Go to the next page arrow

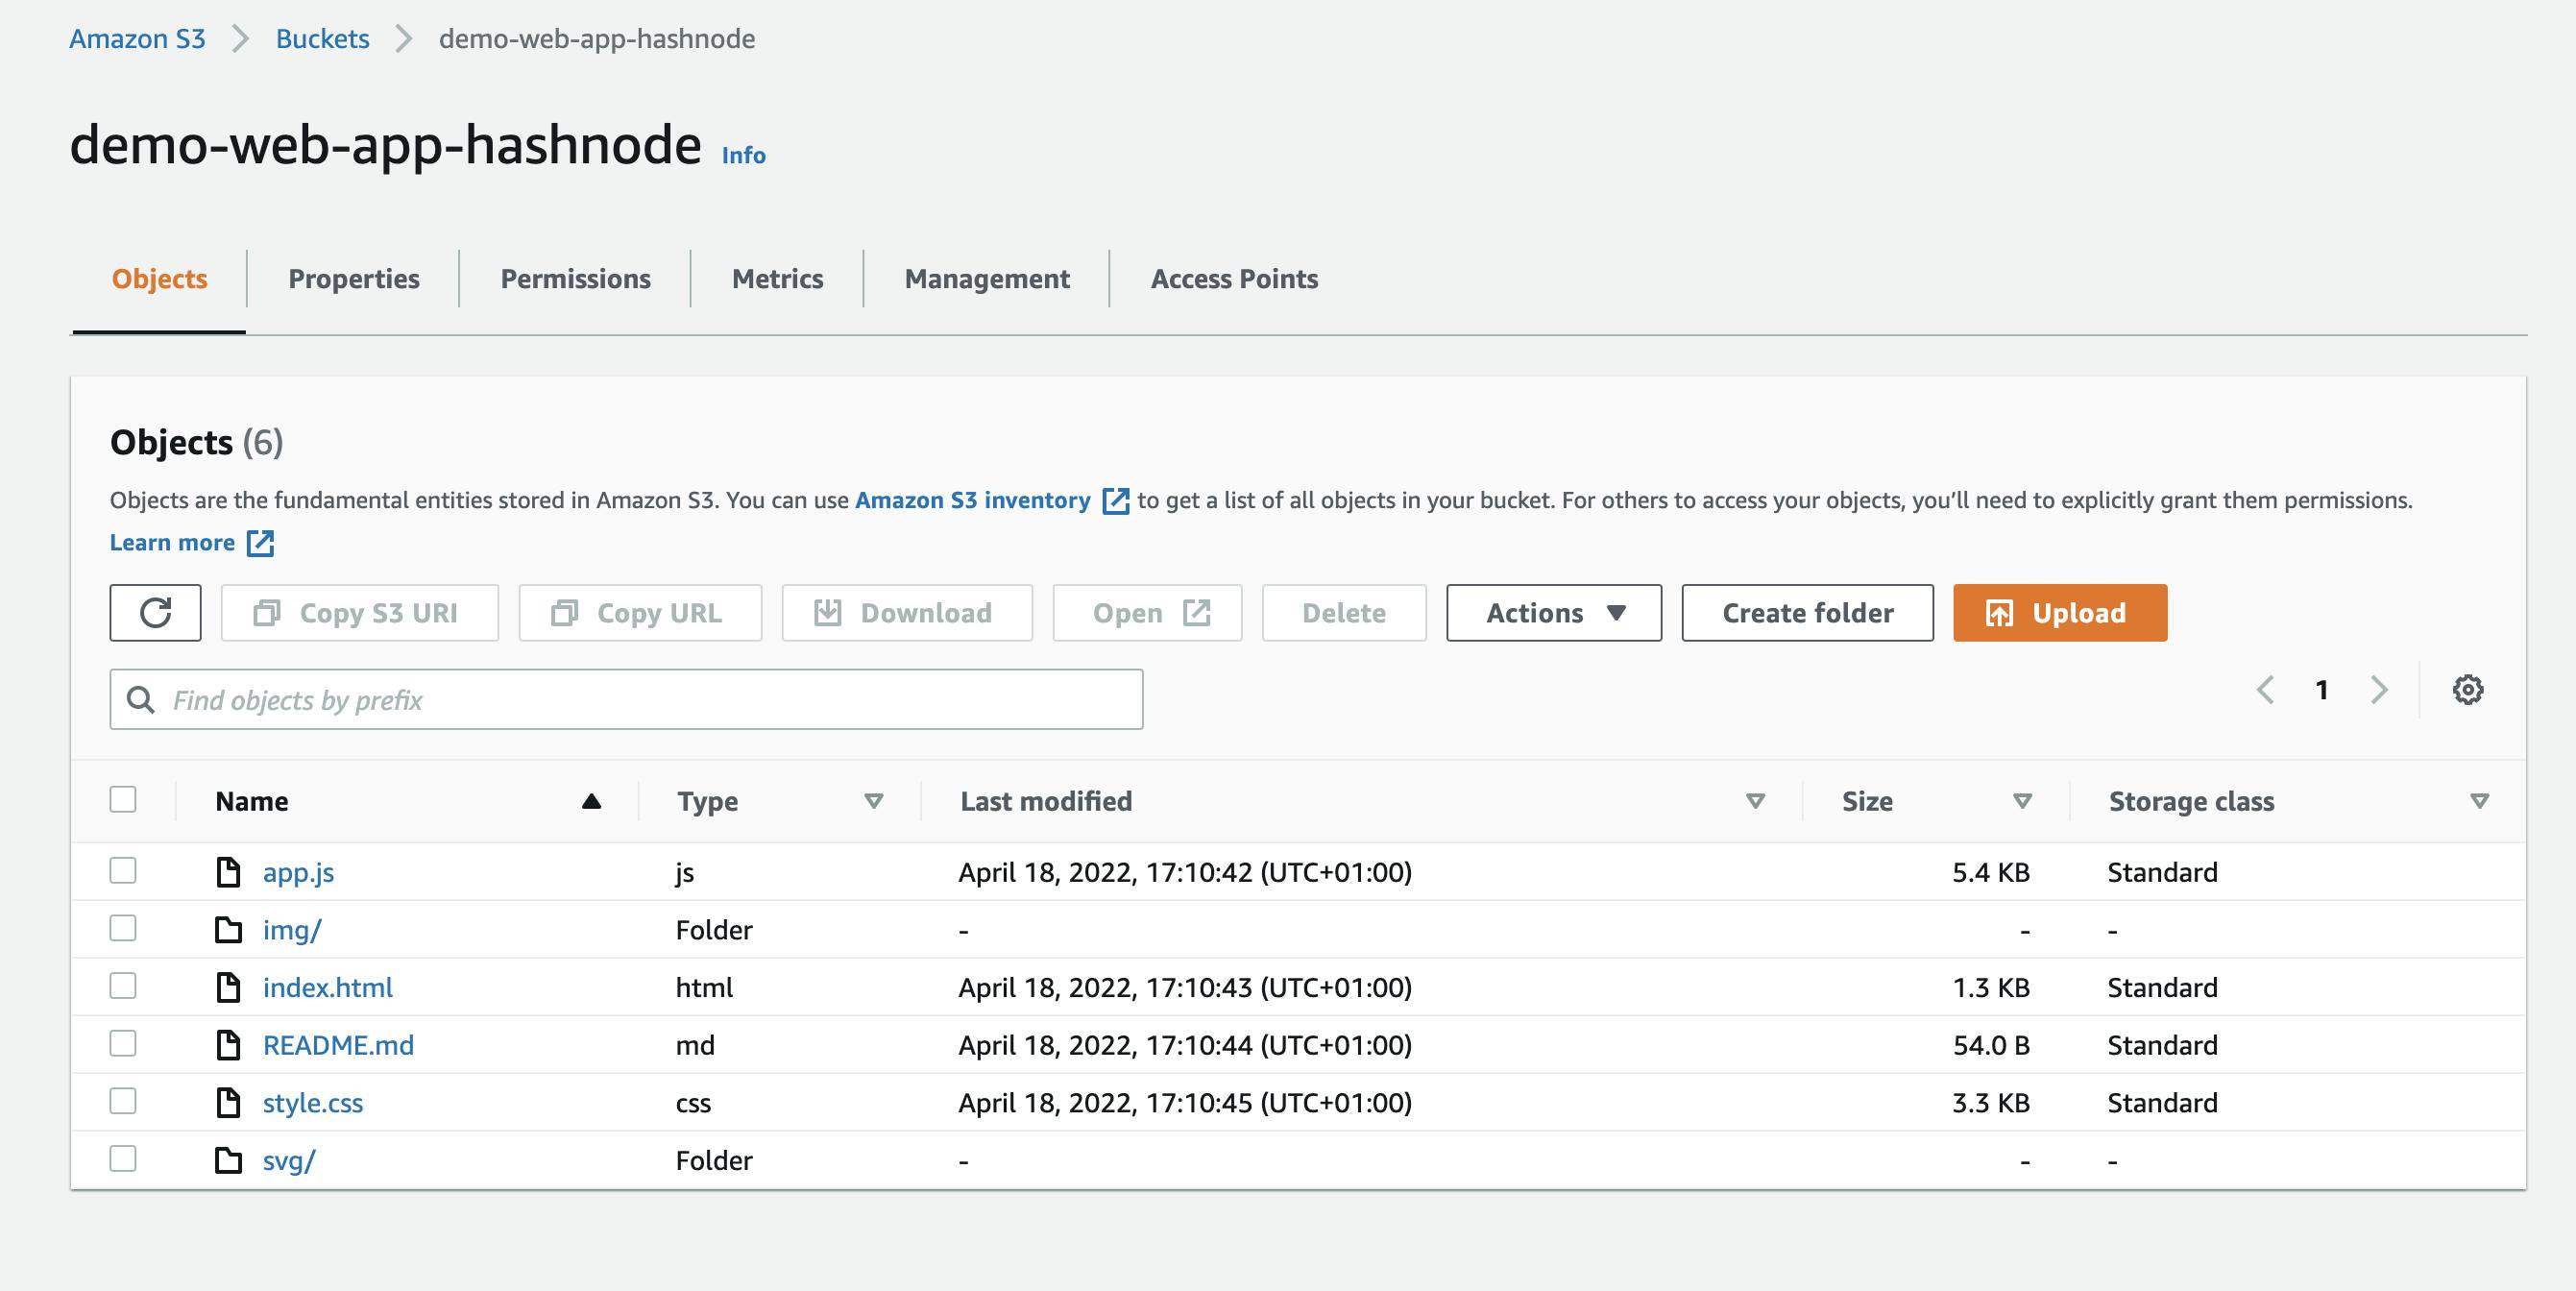coord(2379,690)
